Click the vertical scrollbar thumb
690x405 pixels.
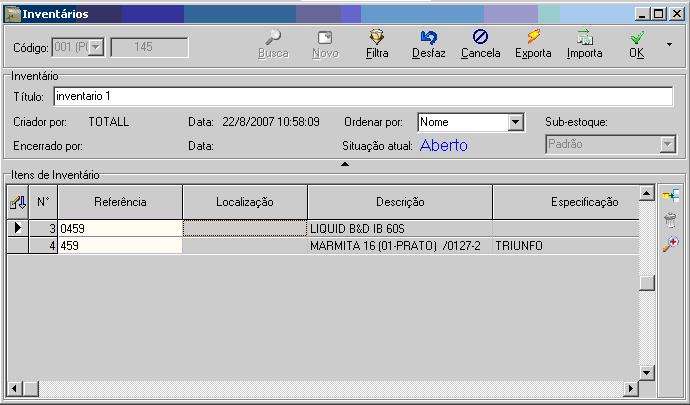(x=646, y=283)
